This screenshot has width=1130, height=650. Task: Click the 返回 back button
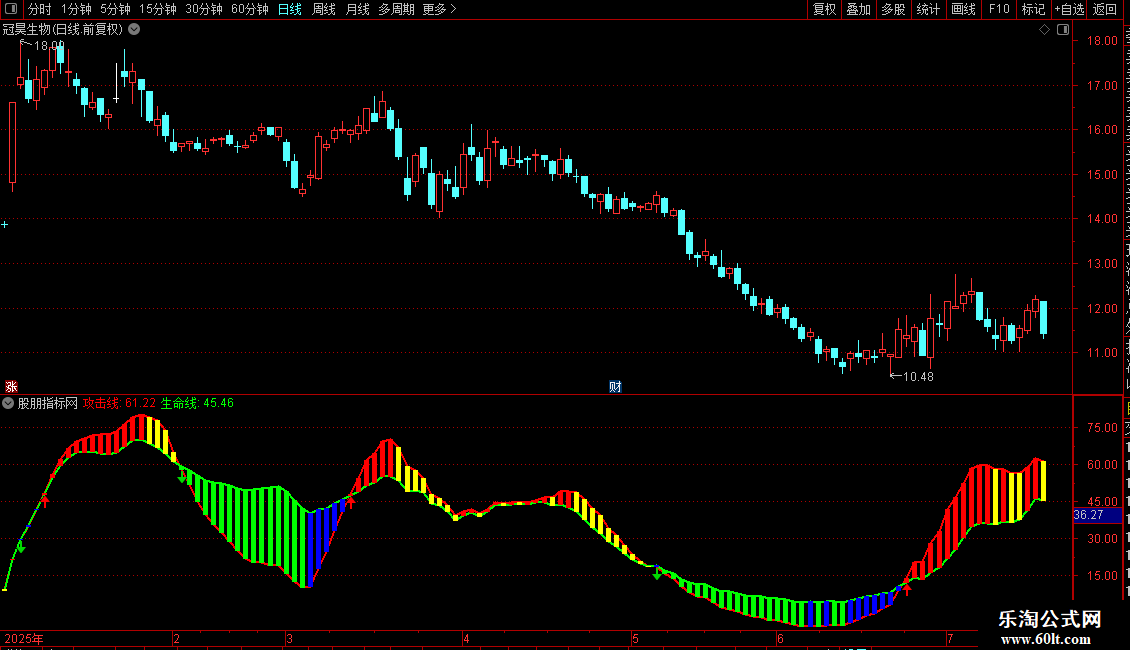coord(1105,9)
